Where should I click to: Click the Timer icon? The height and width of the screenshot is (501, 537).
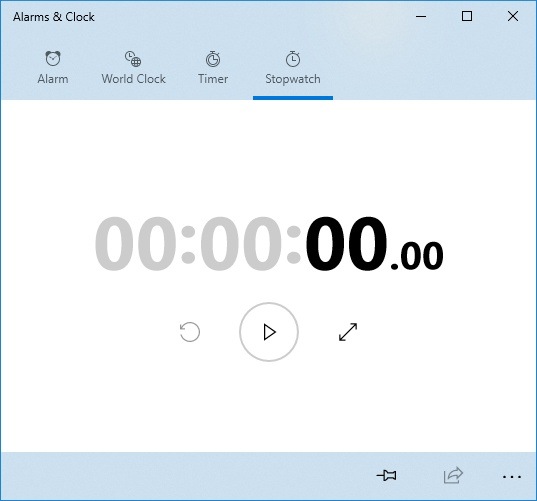click(213, 59)
